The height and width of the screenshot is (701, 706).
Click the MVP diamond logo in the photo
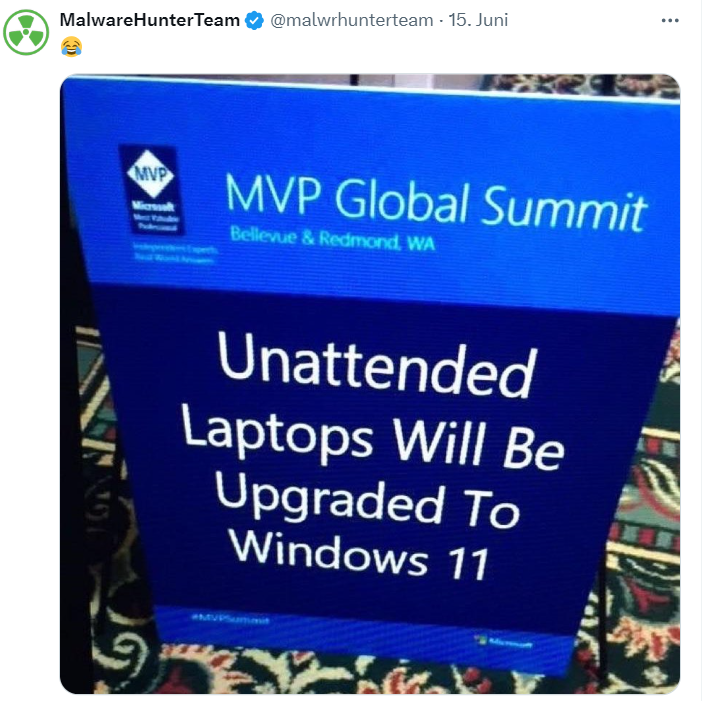[150, 174]
